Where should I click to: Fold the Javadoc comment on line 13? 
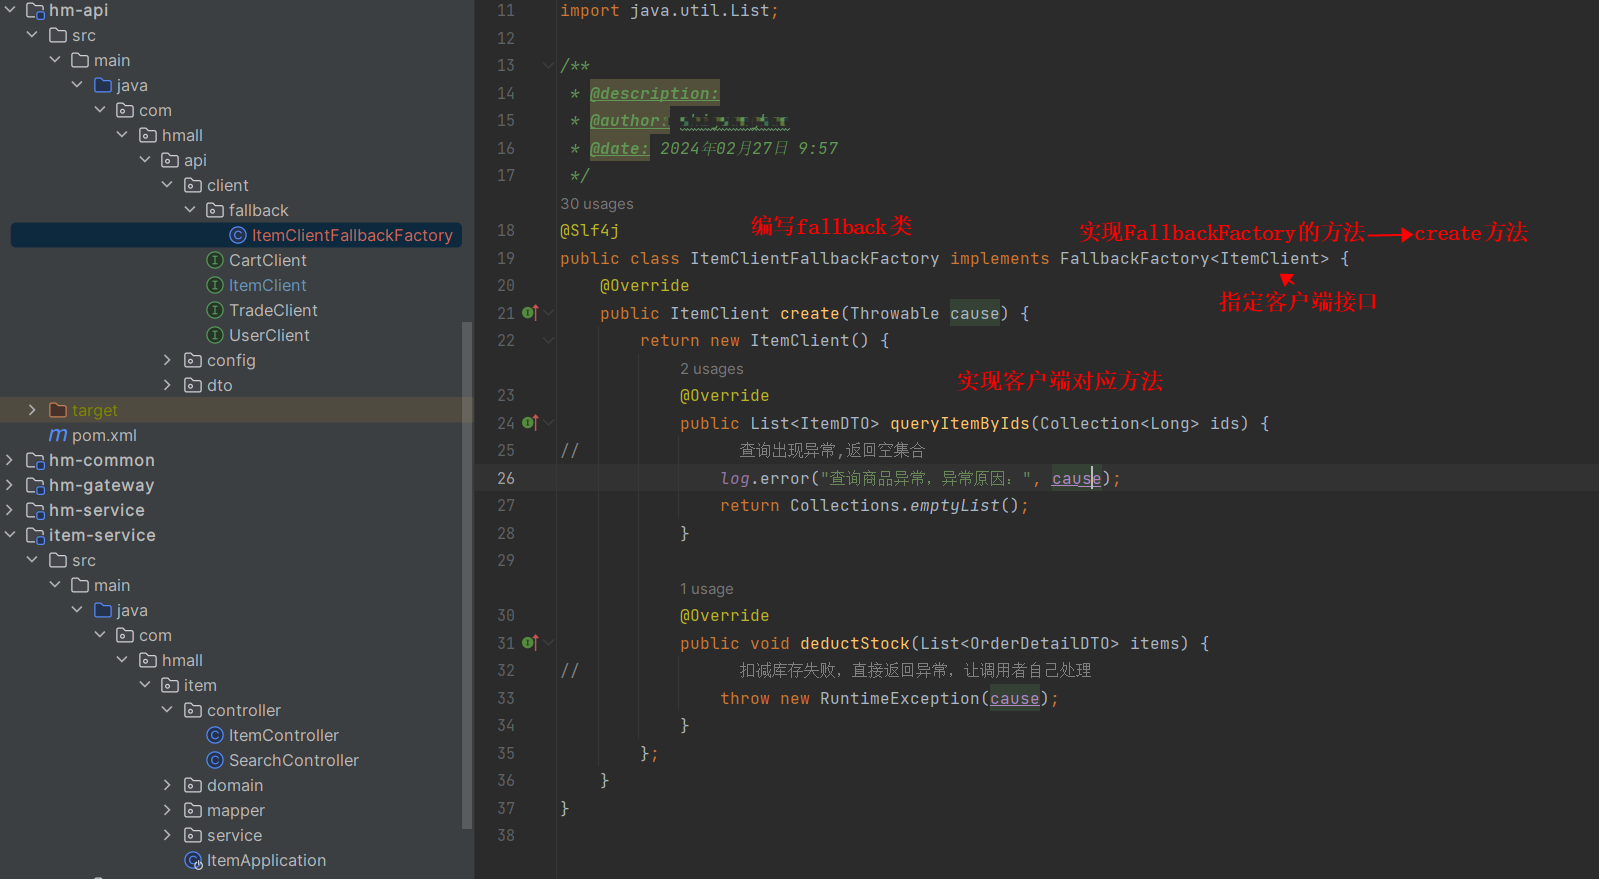coord(548,65)
